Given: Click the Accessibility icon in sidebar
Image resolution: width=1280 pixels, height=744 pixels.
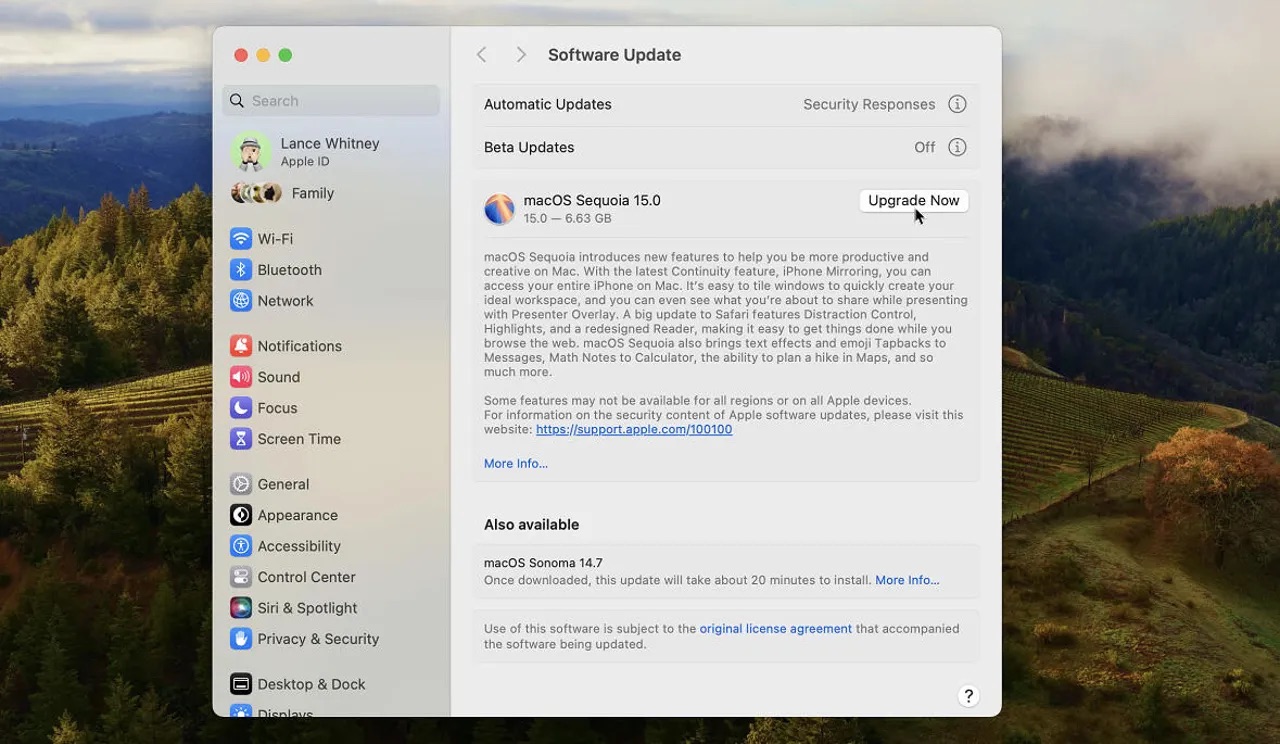Looking at the screenshot, I should click(241, 546).
